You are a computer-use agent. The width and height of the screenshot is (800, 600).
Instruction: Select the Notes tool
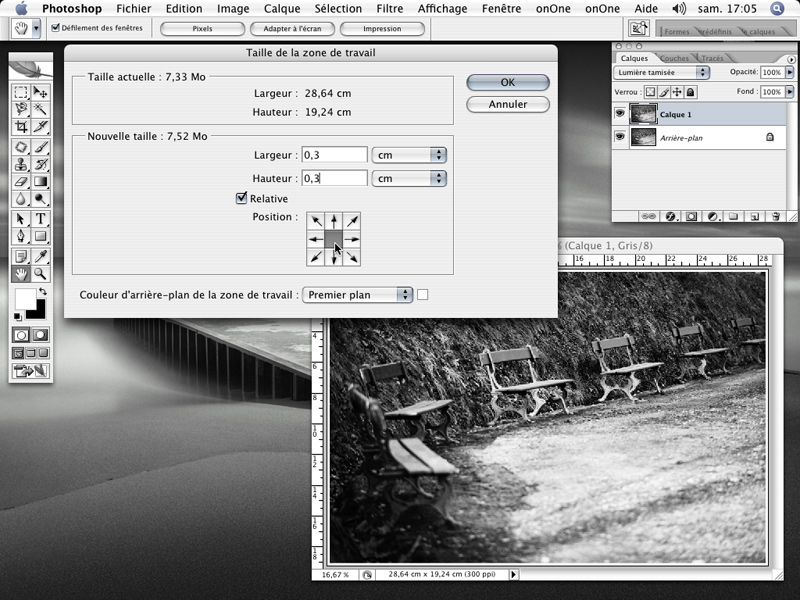pos(21,256)
